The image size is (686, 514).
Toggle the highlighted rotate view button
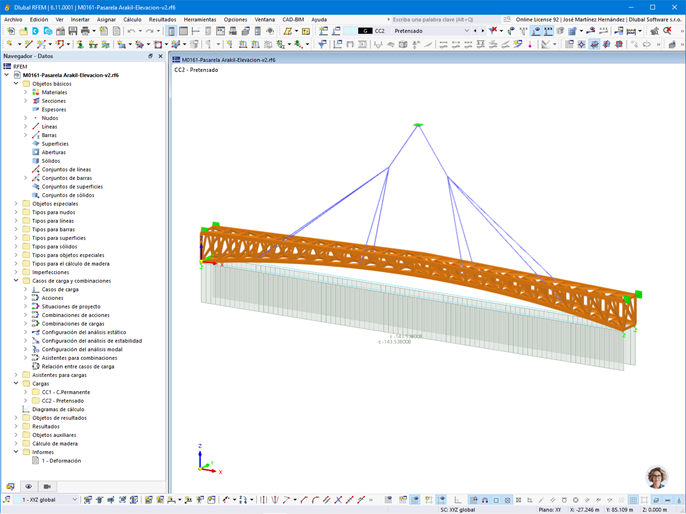[x=593, y=44]
